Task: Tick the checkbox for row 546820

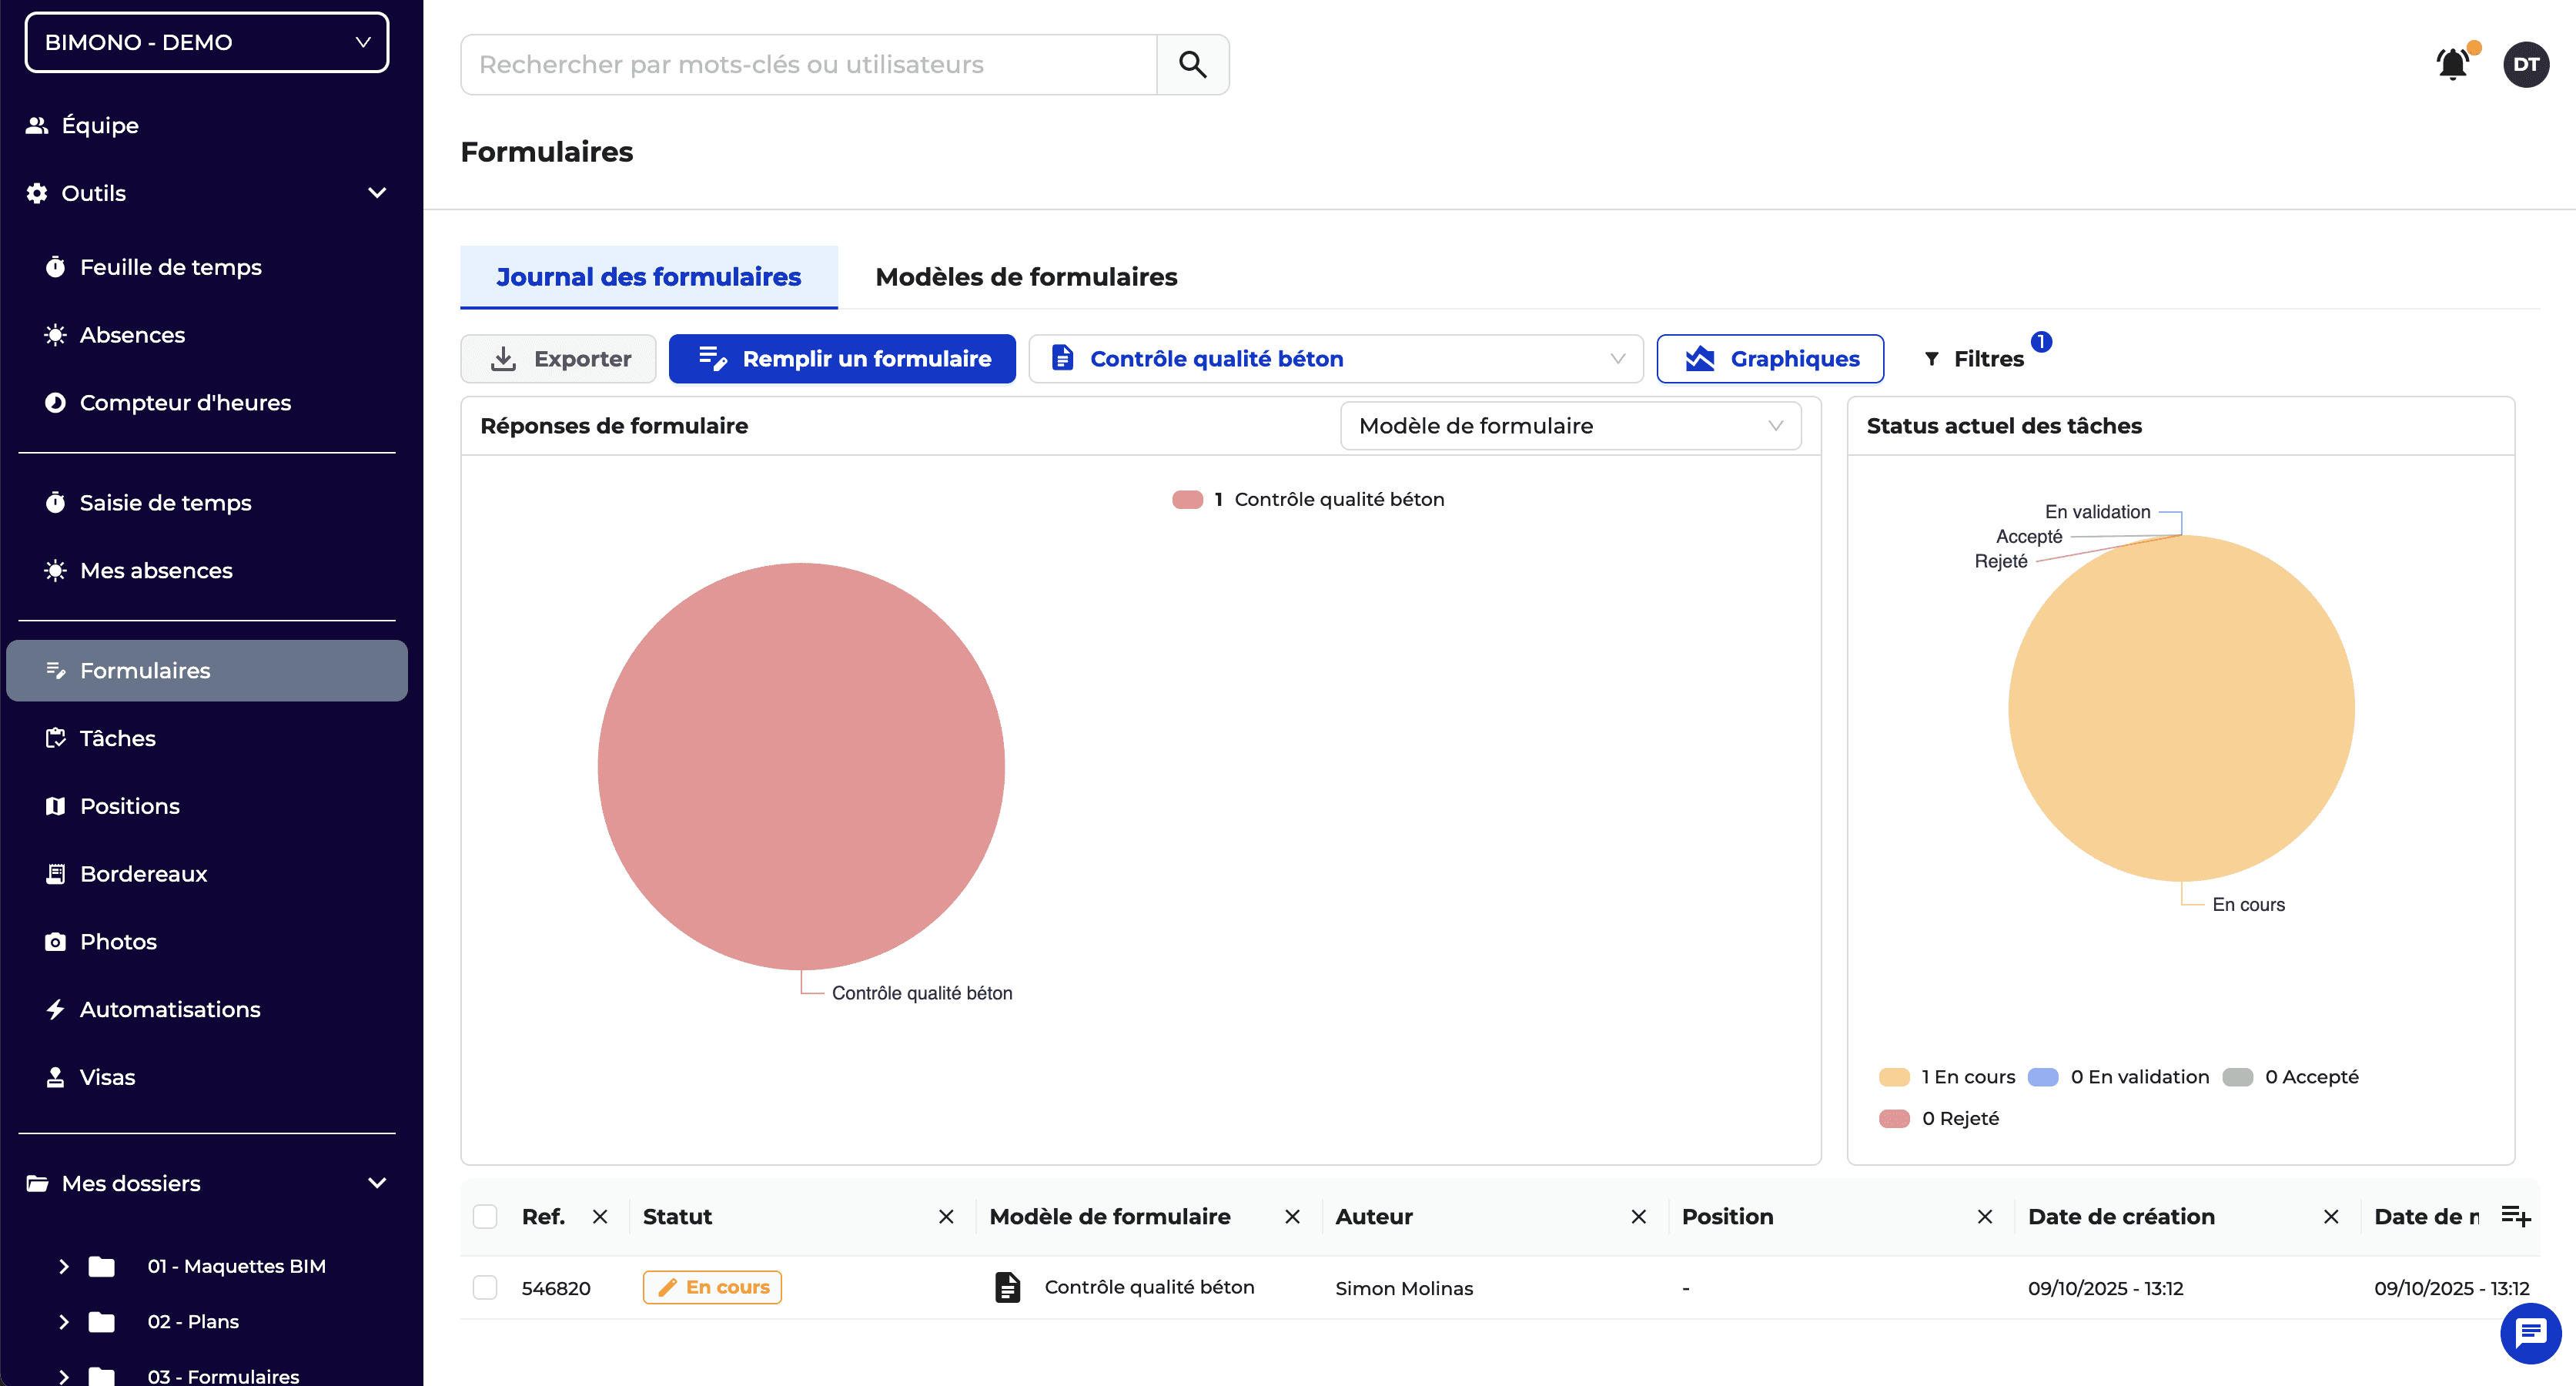Action: coord(485,1287)
